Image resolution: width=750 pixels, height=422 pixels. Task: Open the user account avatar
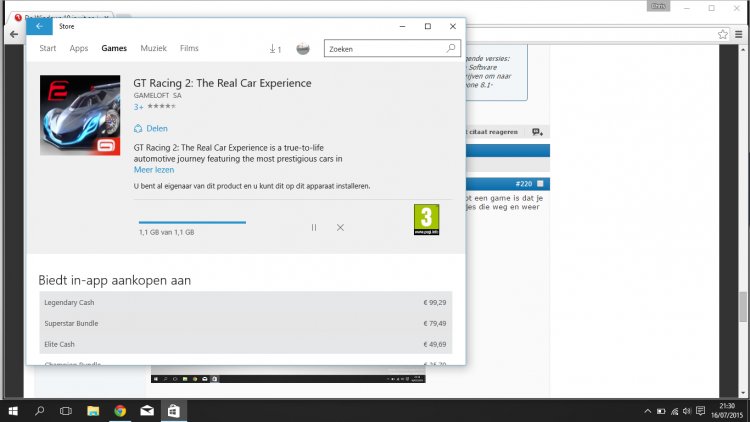(x=304, y=49)
